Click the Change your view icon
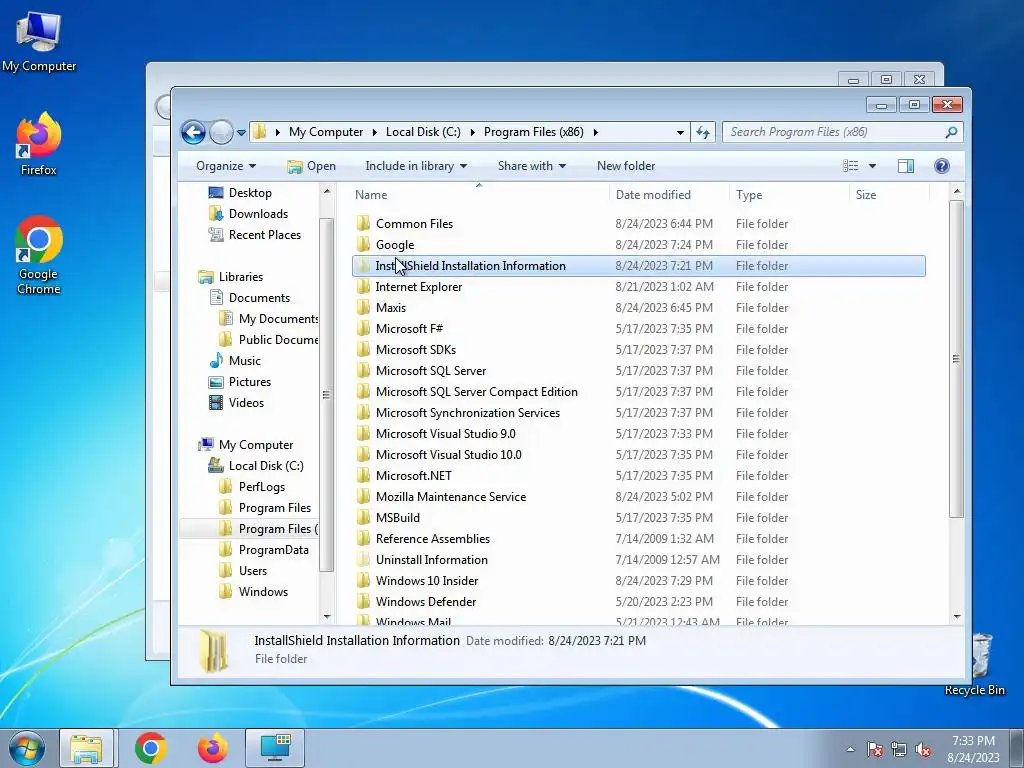The image size is (1024, 768). click(850, 166)
